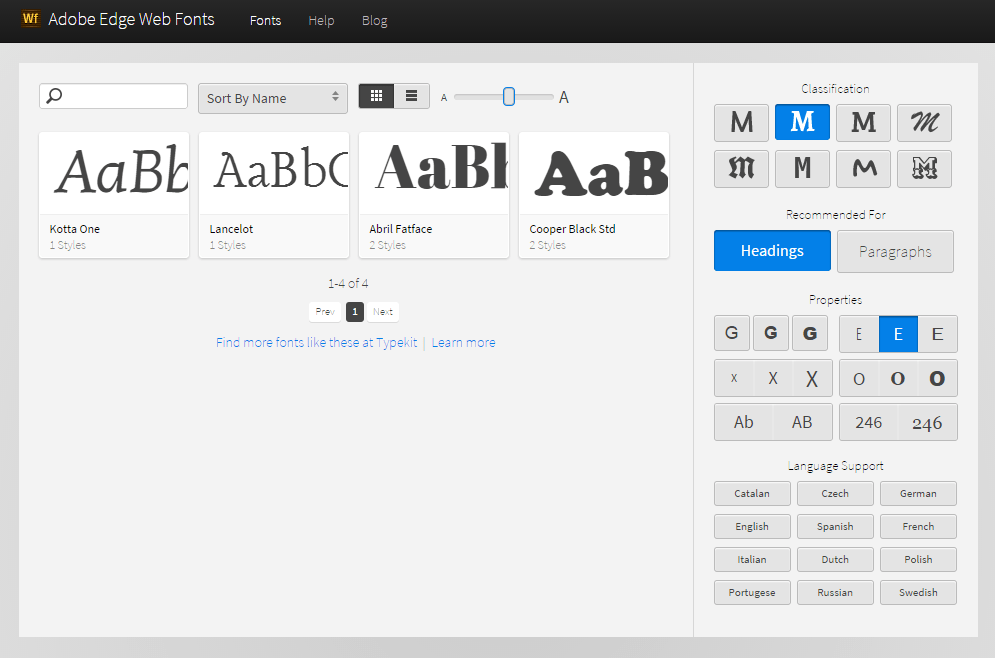995x658 pixels.
Task: Click the 1-4 of 4 results text
Action: [x=348, y=283]
